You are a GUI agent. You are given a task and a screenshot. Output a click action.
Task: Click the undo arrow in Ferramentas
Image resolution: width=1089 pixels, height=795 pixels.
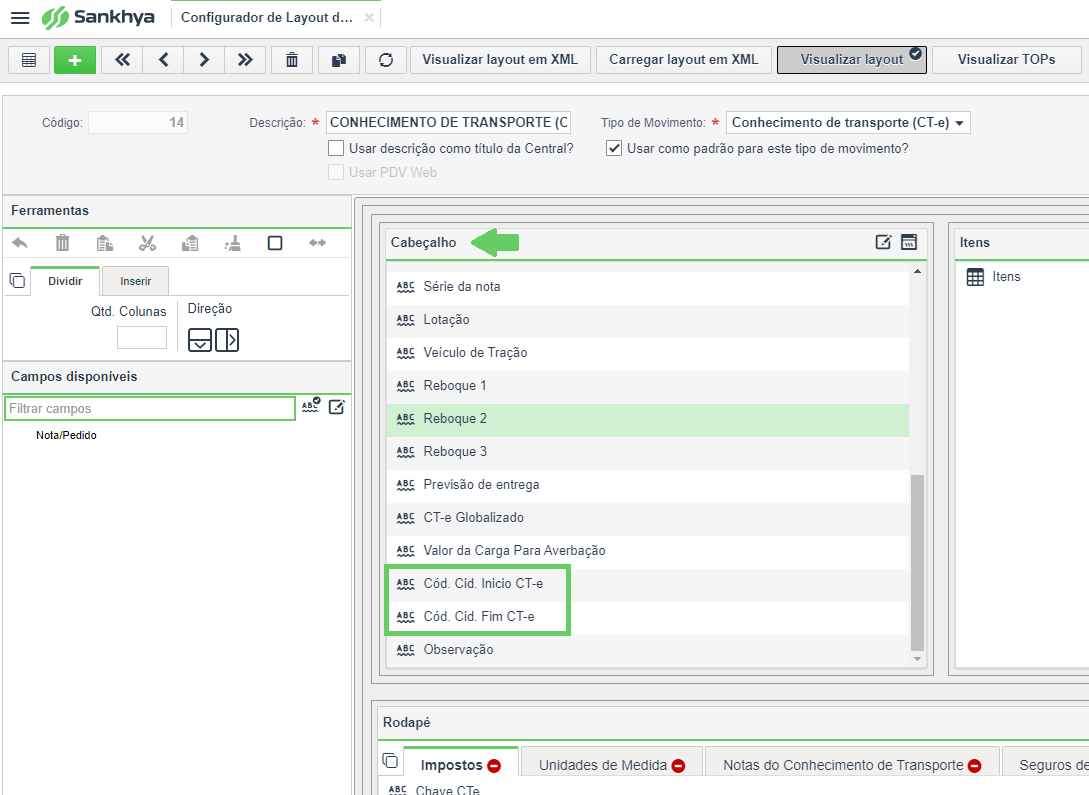pyautogui.click(x=20, y=243)
